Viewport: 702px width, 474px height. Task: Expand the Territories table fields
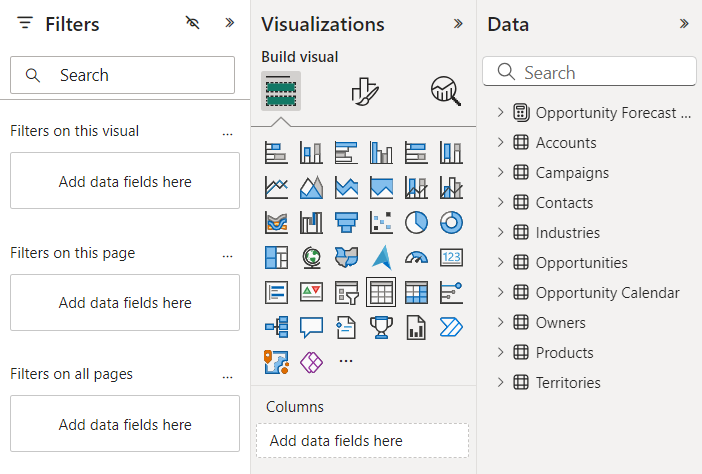click(501, 383)
